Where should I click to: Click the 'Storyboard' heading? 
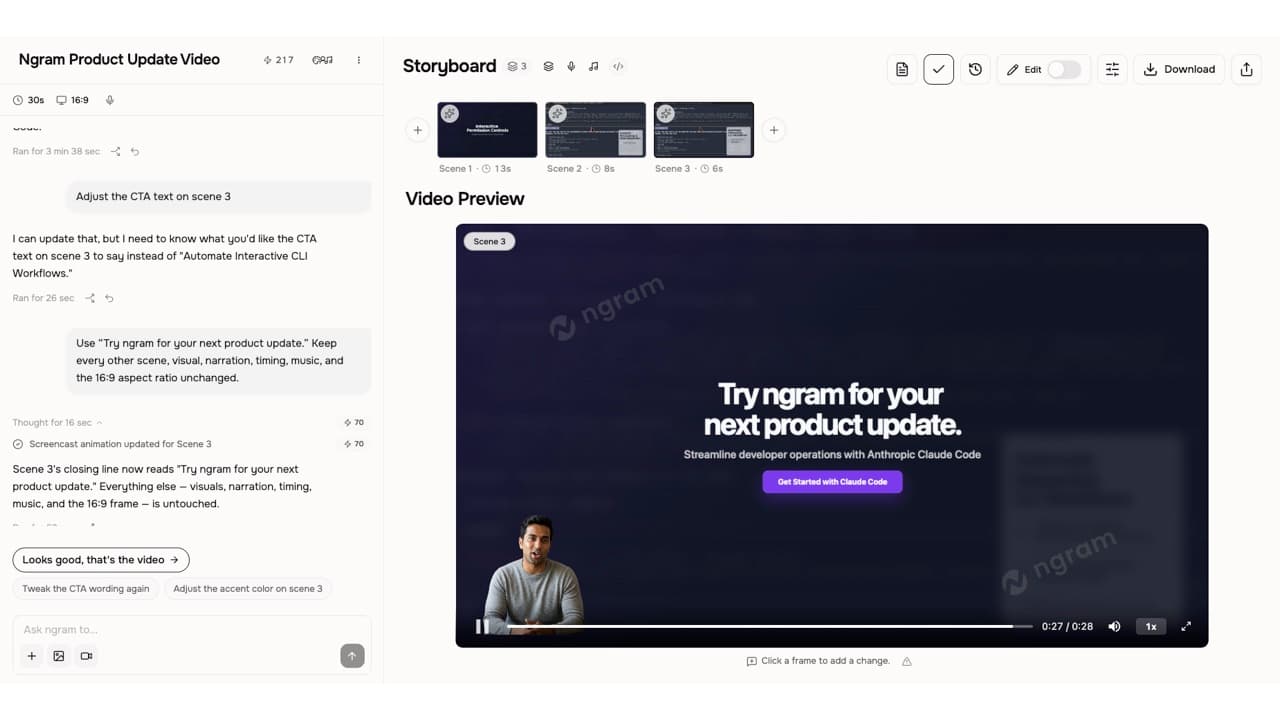tap(450, 66)
